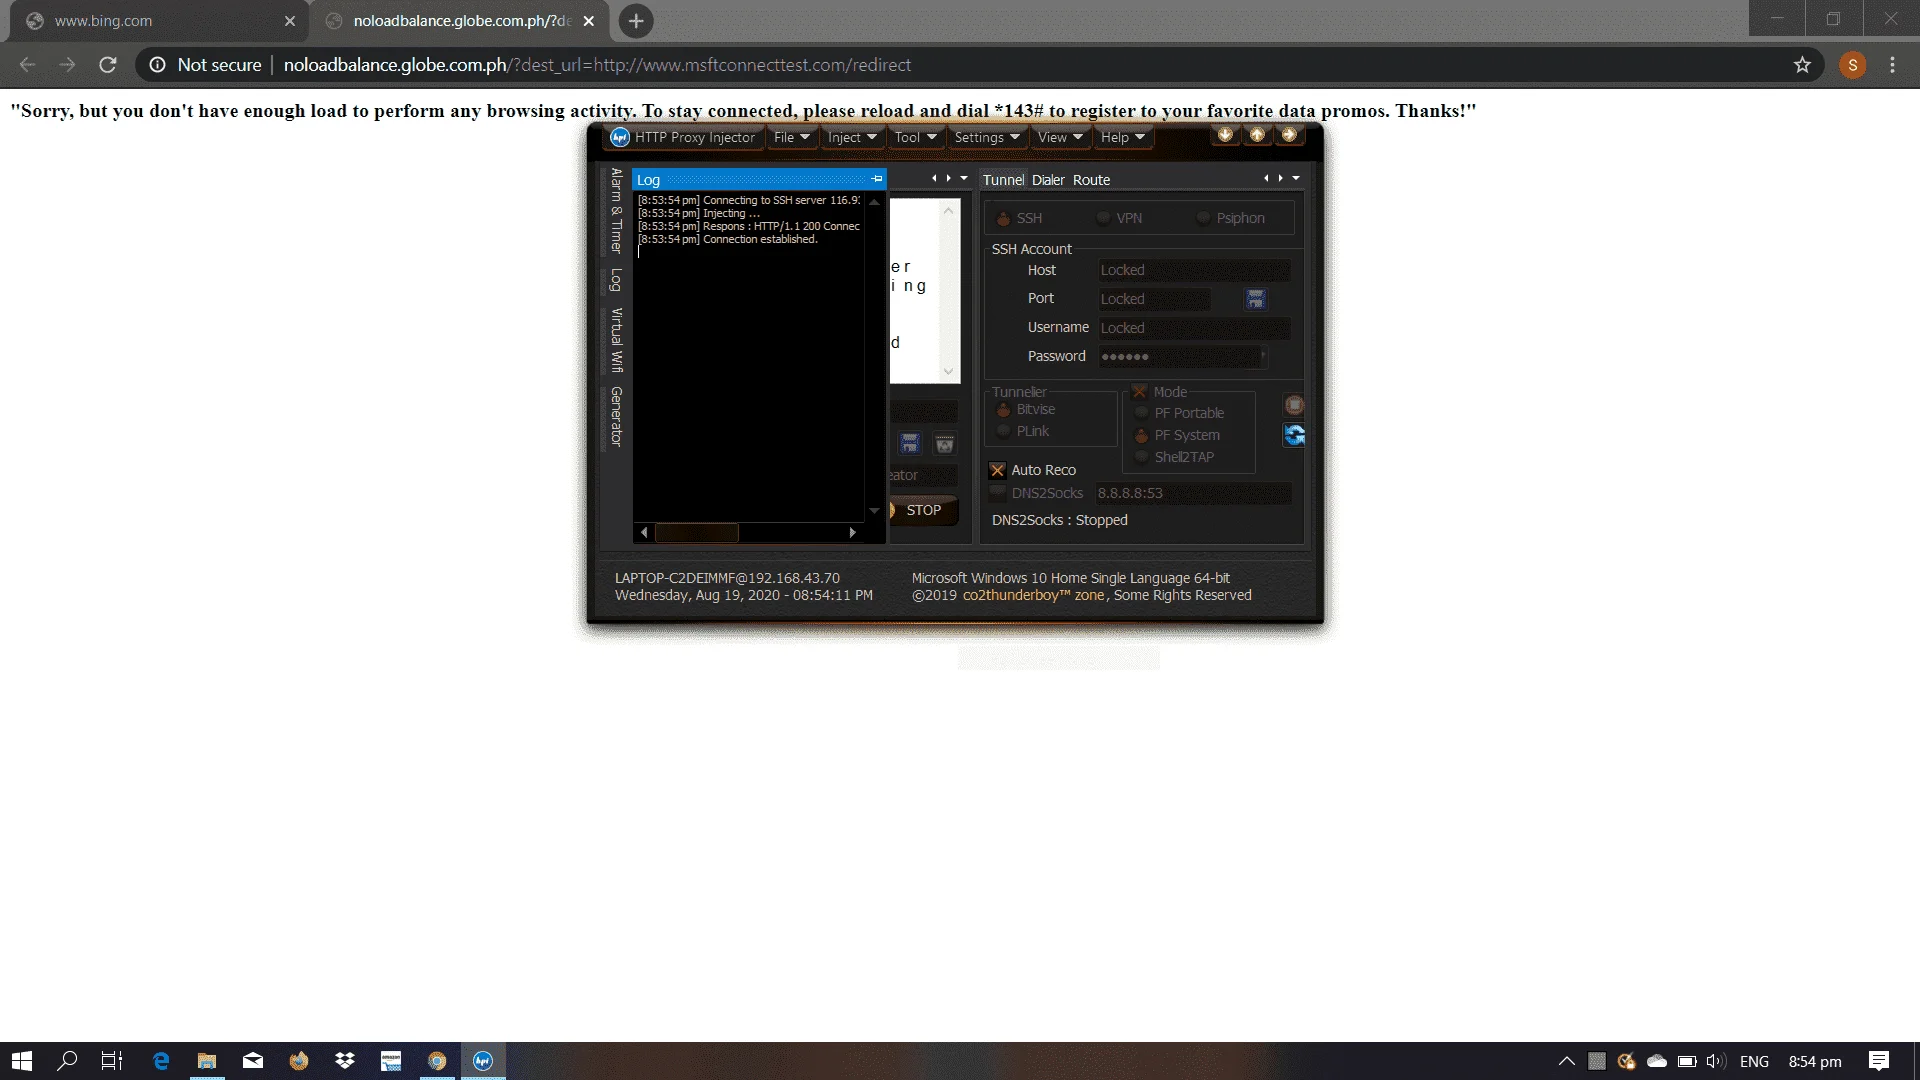Select Shell2TAP mode
The image size is (1920, 1080).
click(1175, 457)
